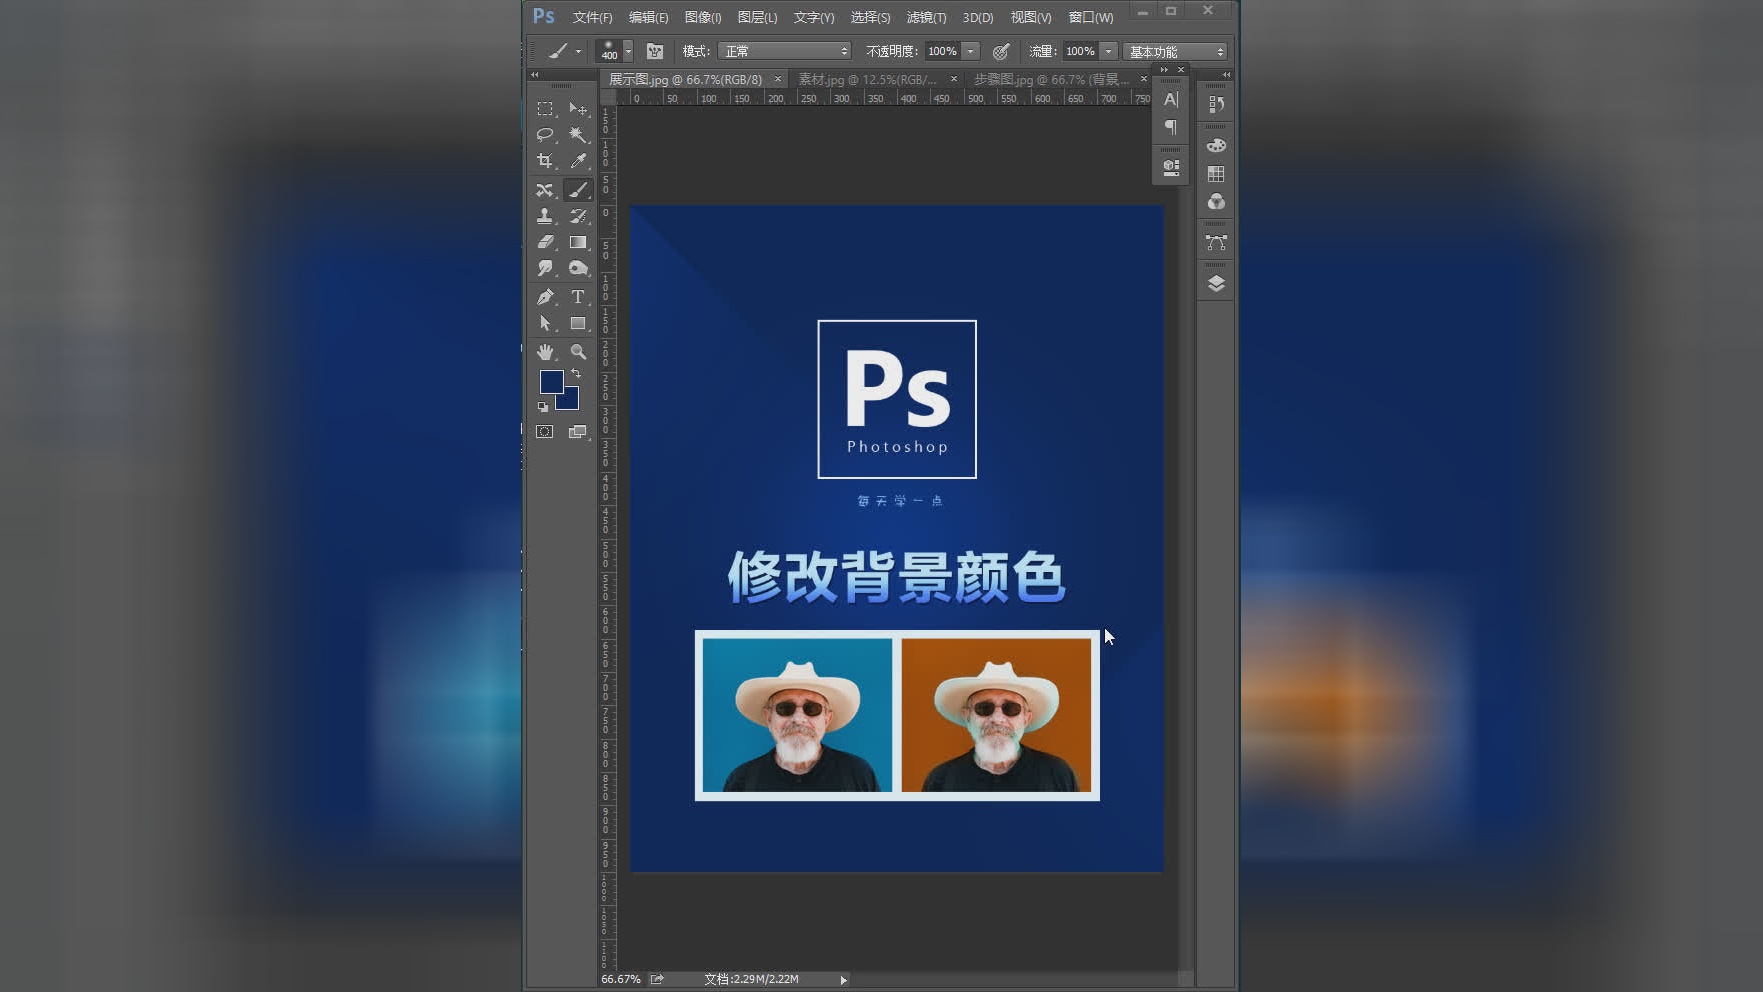
Task: Change the screen mode
Action: [x=578, y=431]
